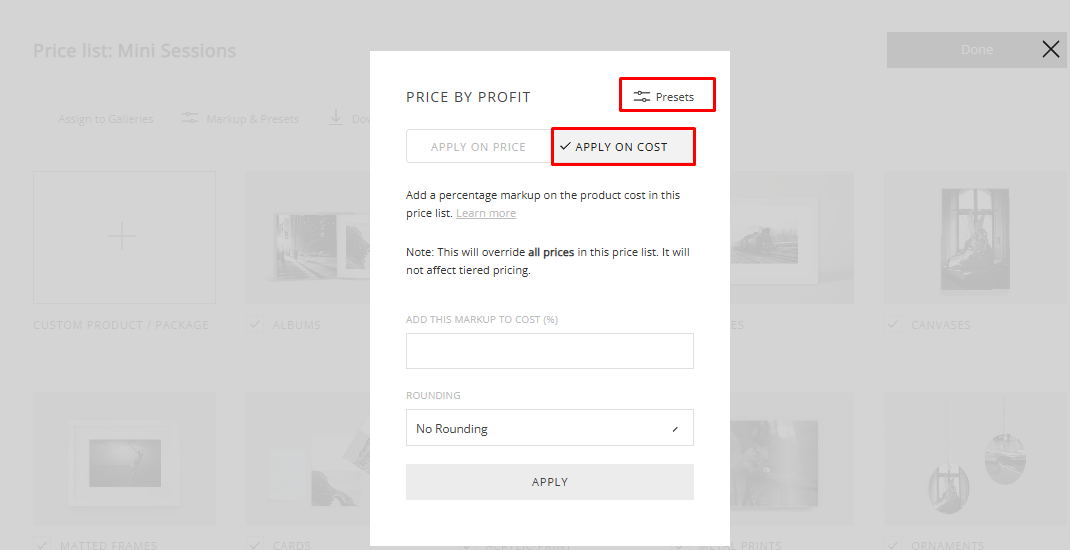The height and width of the screenshot is (550, 1070).
Task: Open the Learn more link
Action: click(x=486, y=213)
